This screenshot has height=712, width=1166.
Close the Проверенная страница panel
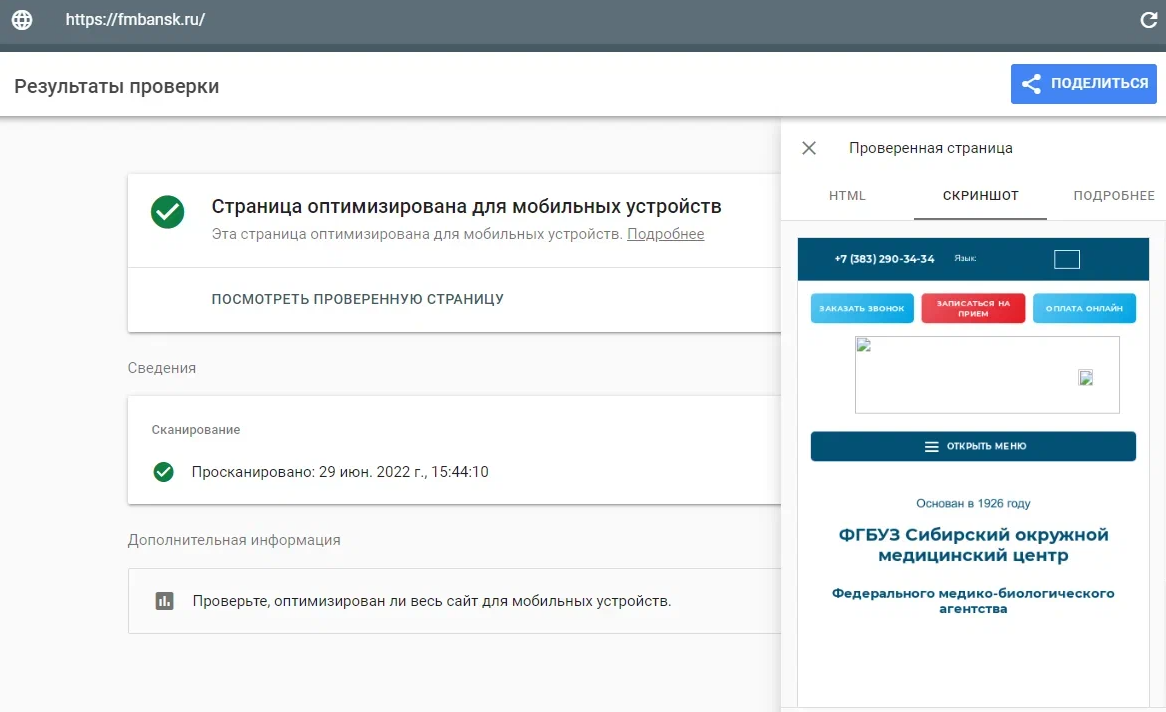(x=809, y=148)
